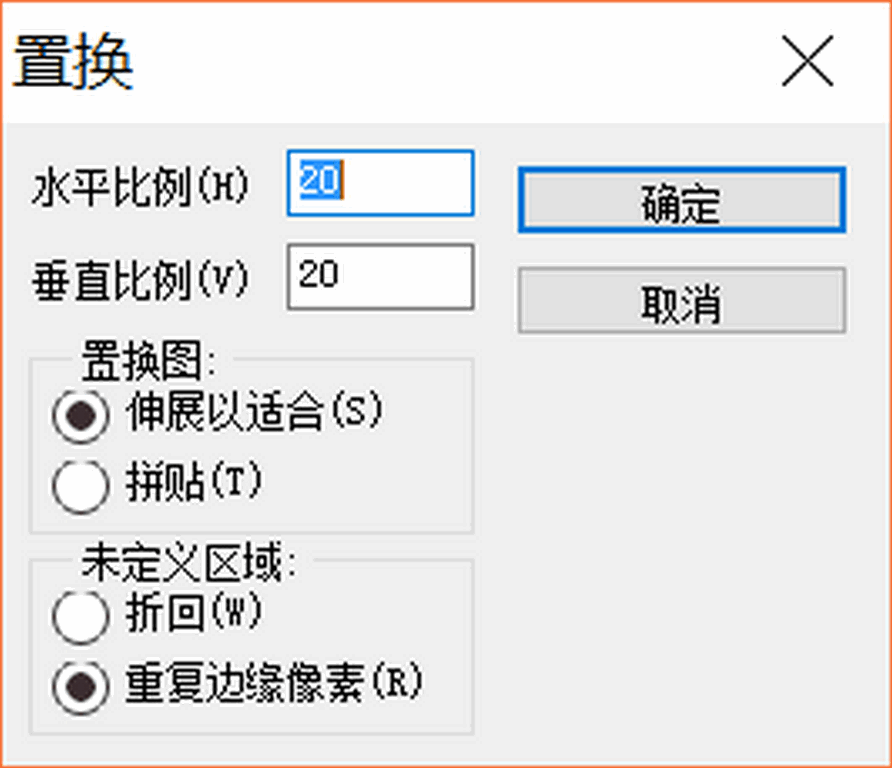This screenshot has height=768, width=892.
Task: Click the 伸展以适合(S) label text
Action: click(x=254, y=412)
